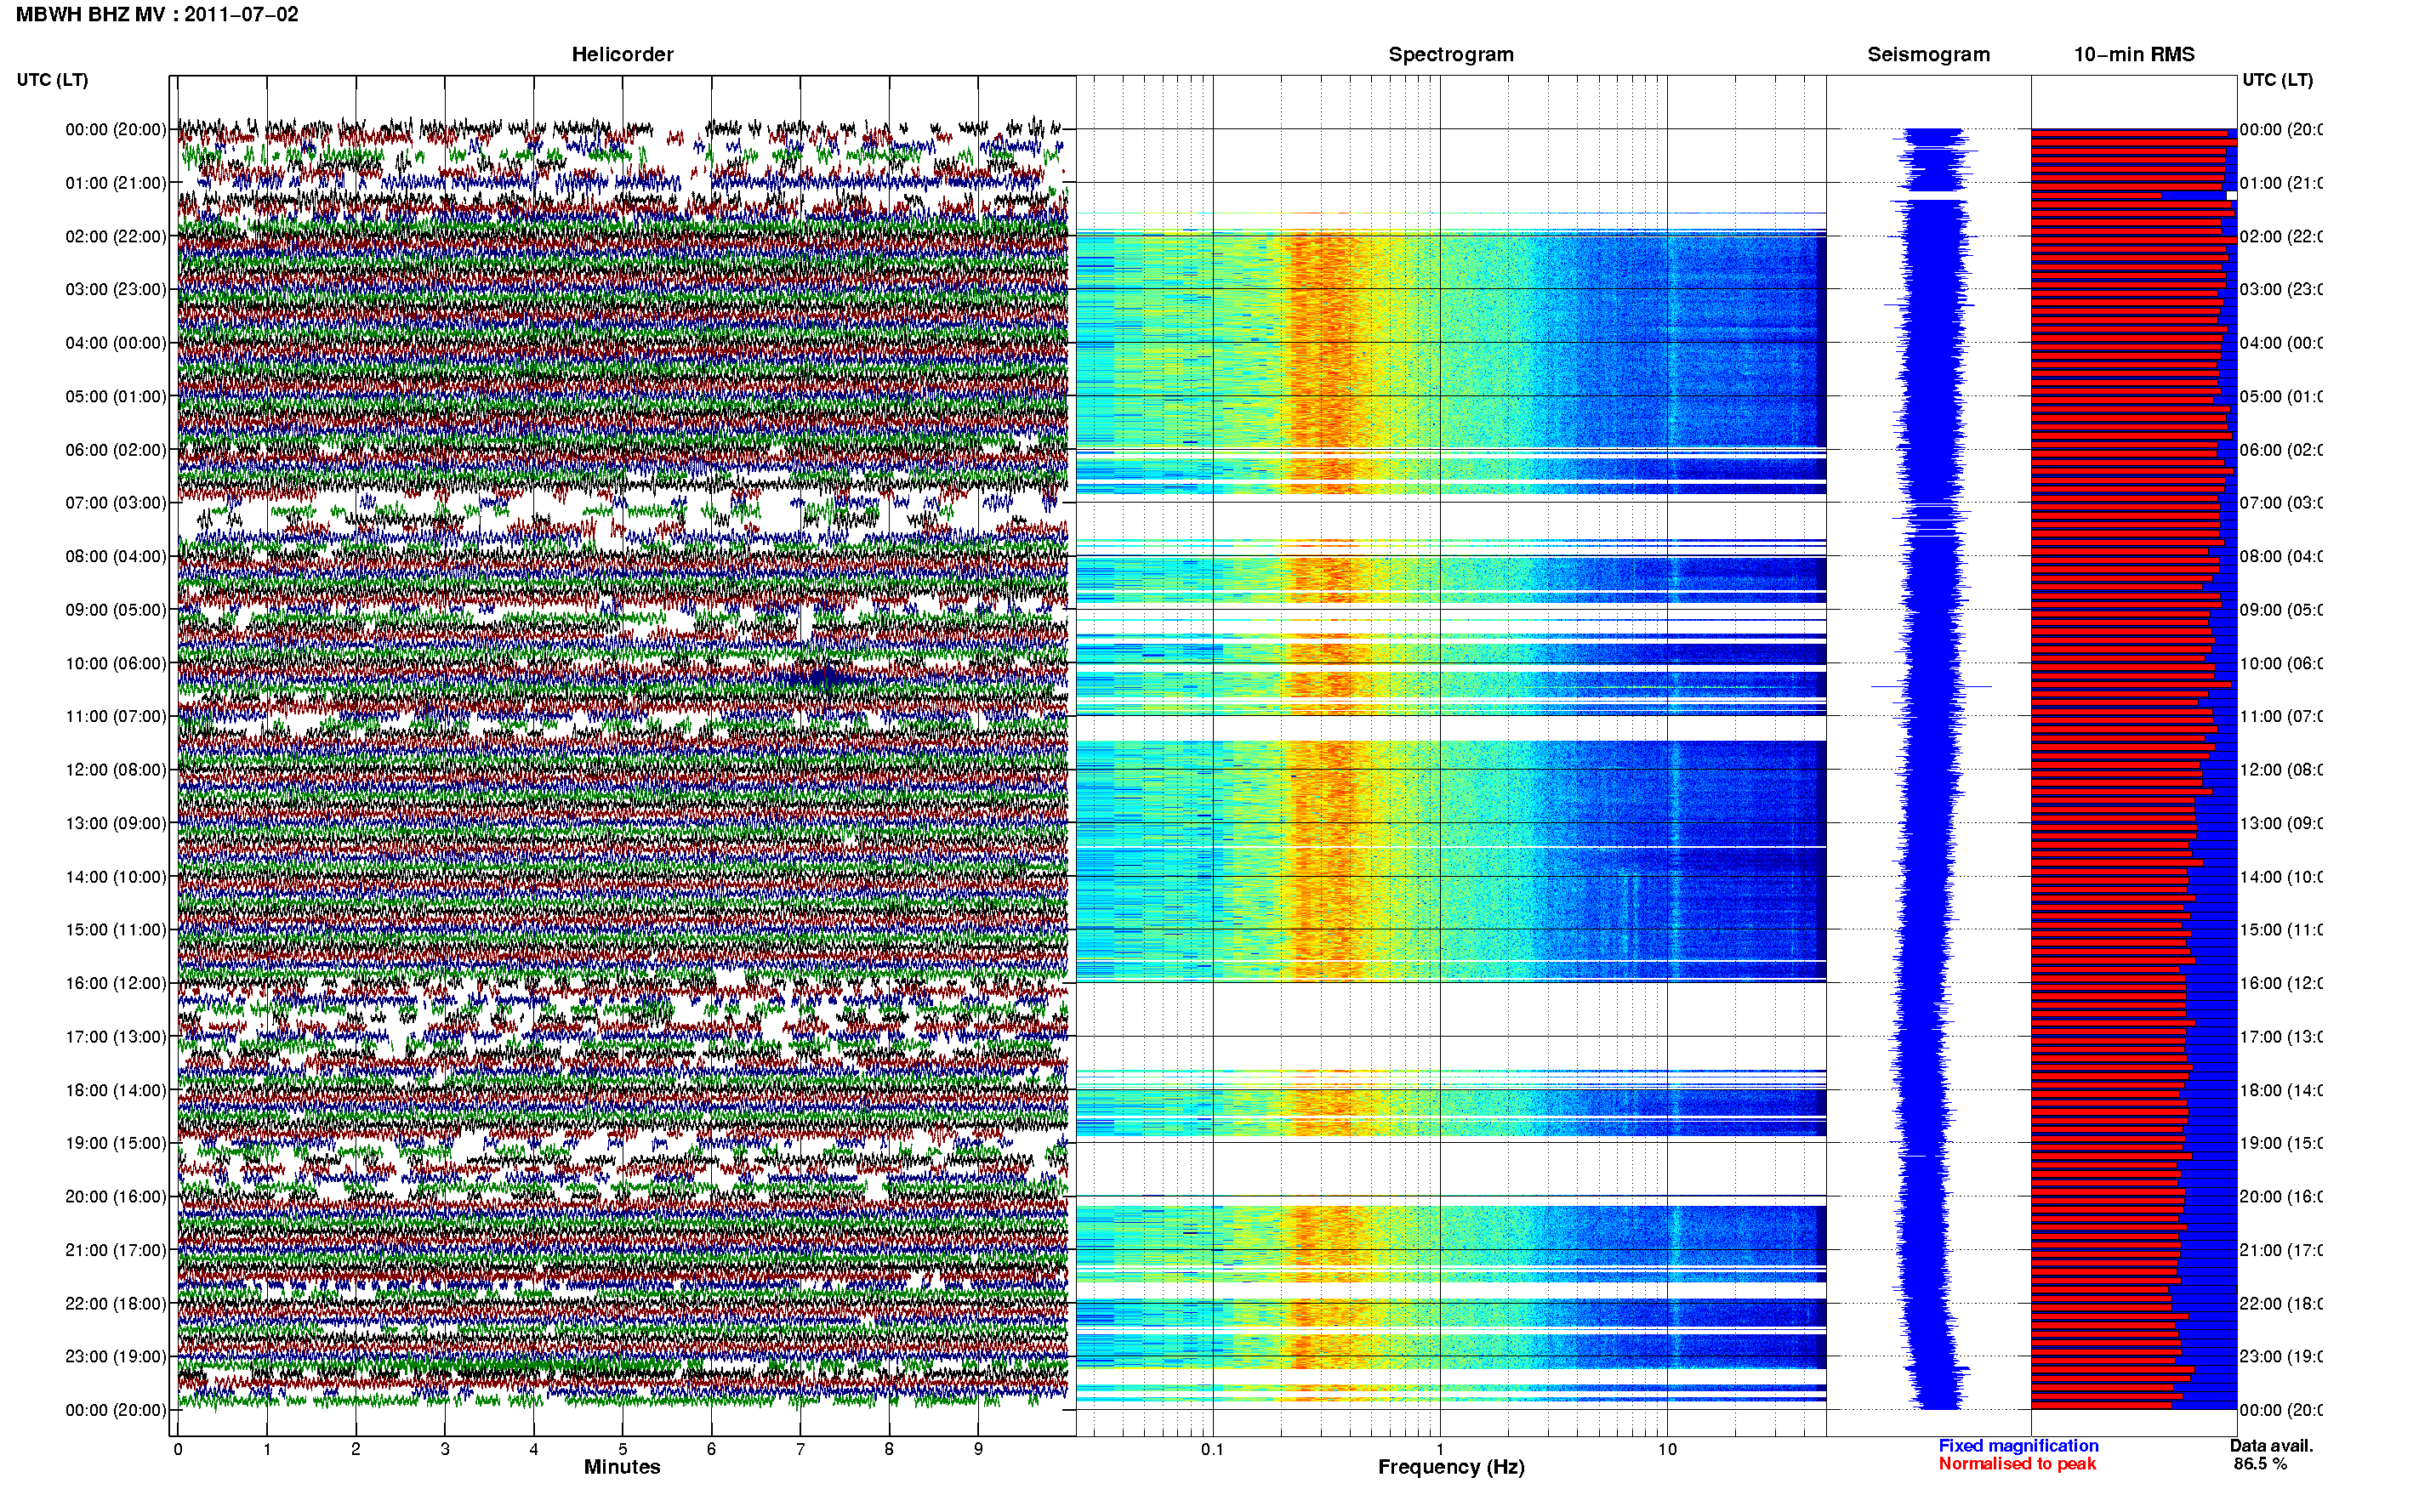Click Helicorder time label 20:00 (16:00)
2419x1512 pixels.
[116, 1197]
